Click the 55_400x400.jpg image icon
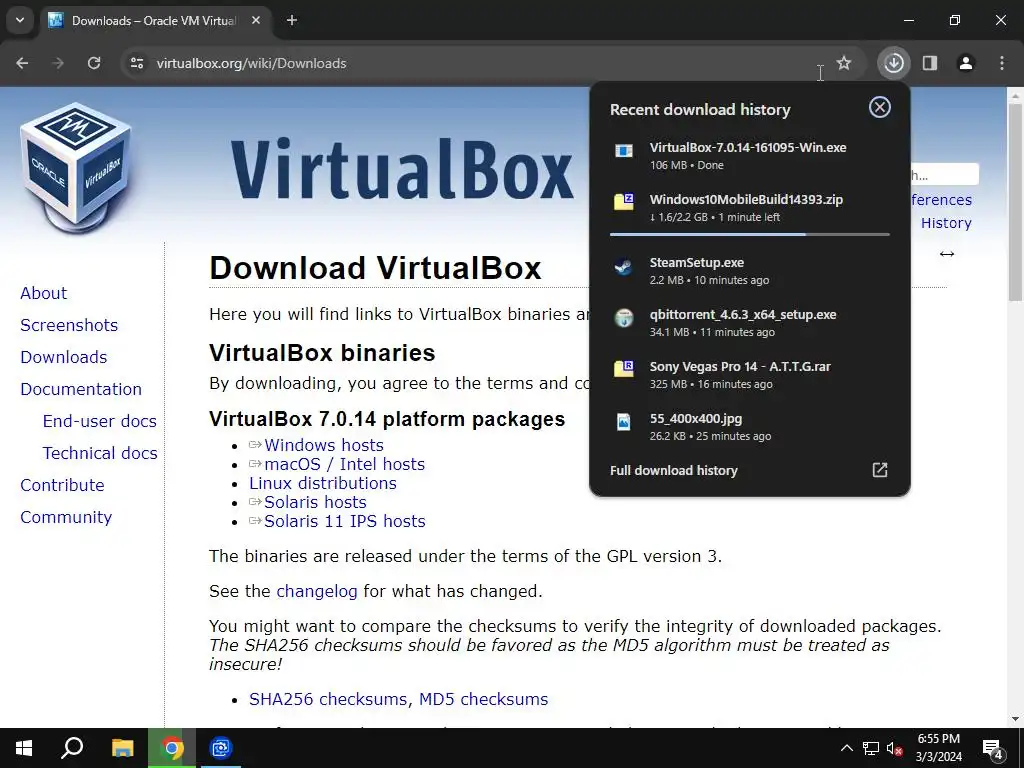The height and width of the screenshot is (768, 1024). 624,422
